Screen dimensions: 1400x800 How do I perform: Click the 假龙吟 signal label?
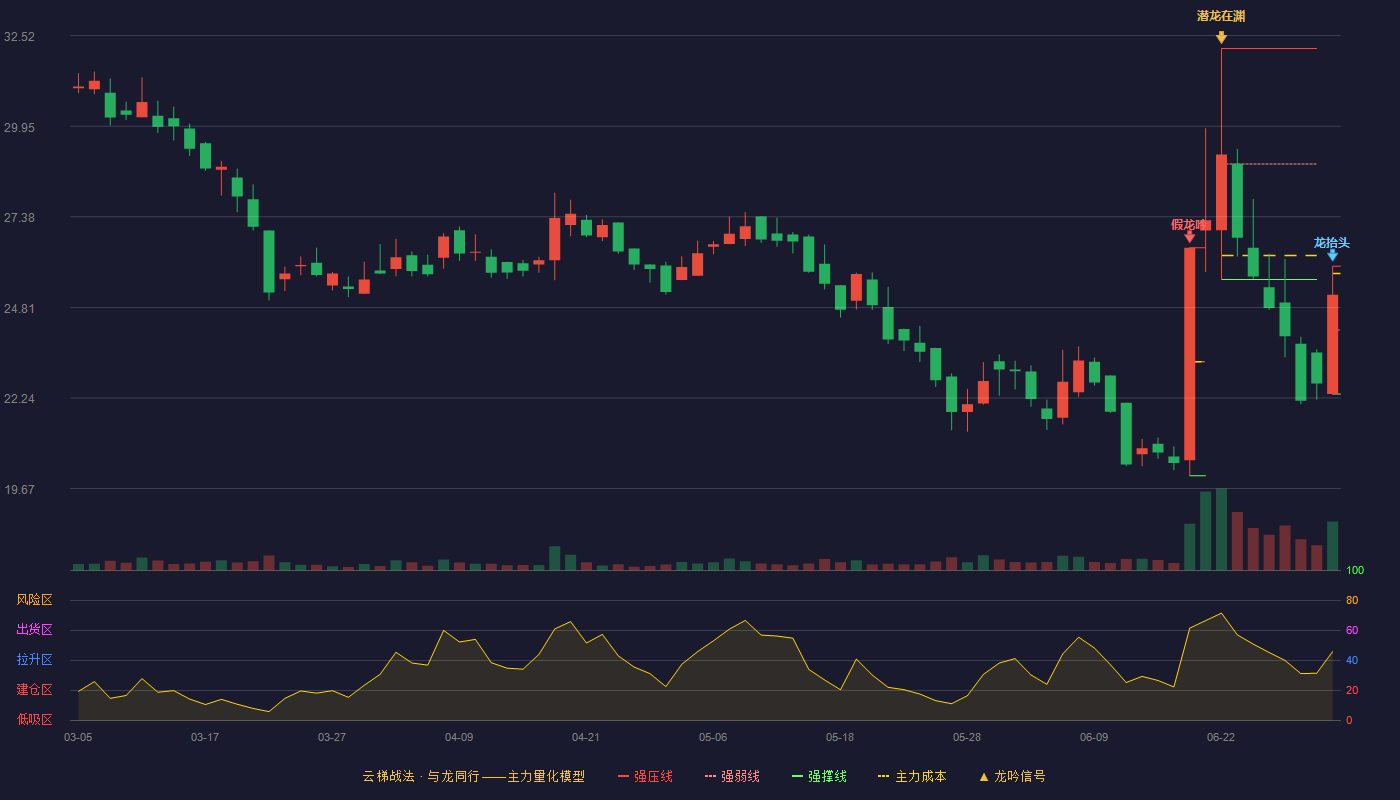click(1189, 224)
